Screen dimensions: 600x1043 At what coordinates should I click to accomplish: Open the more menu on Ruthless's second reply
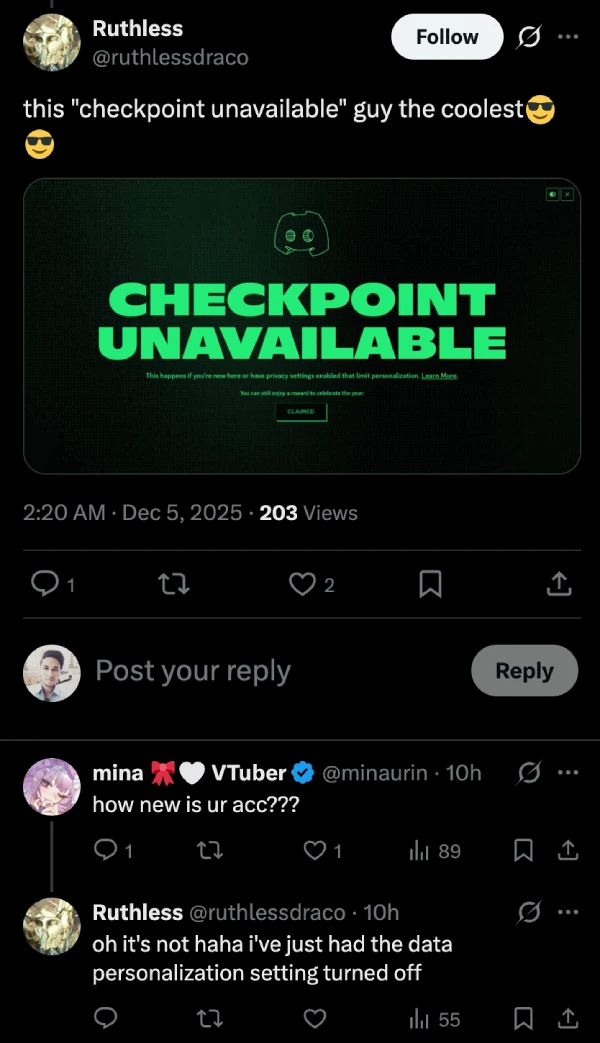coord(567,912)
